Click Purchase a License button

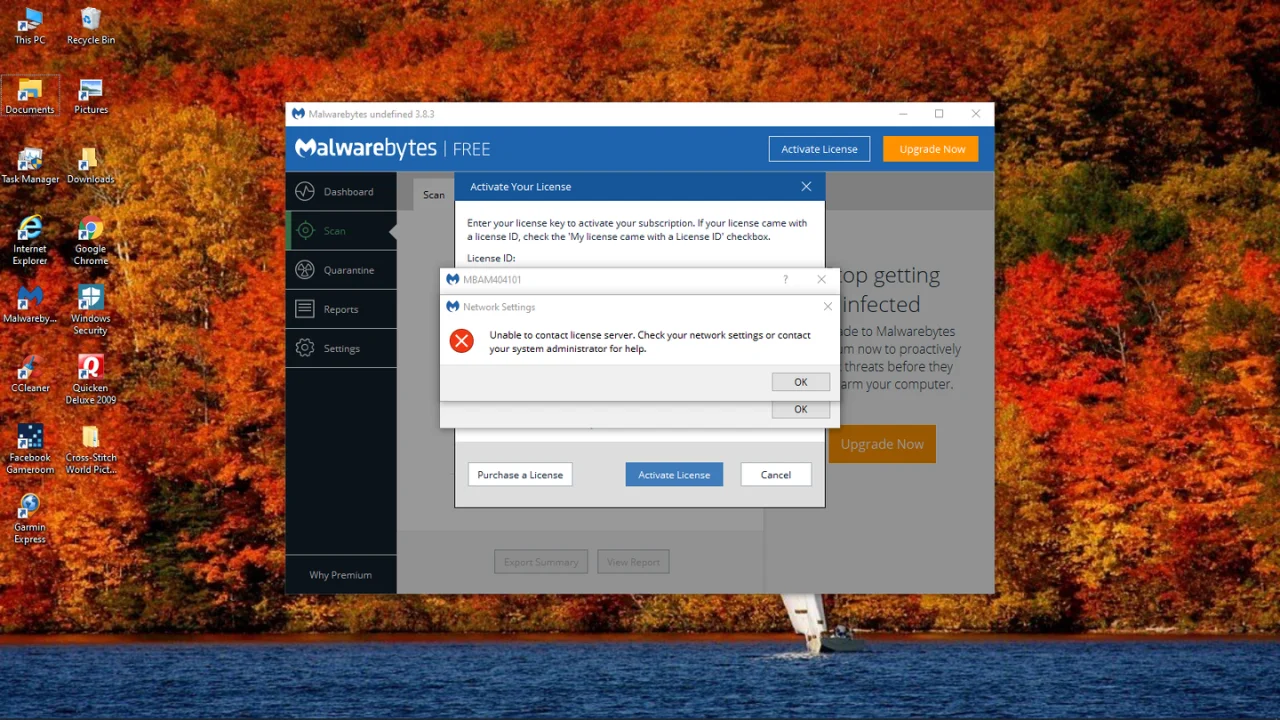pos(520,475)
